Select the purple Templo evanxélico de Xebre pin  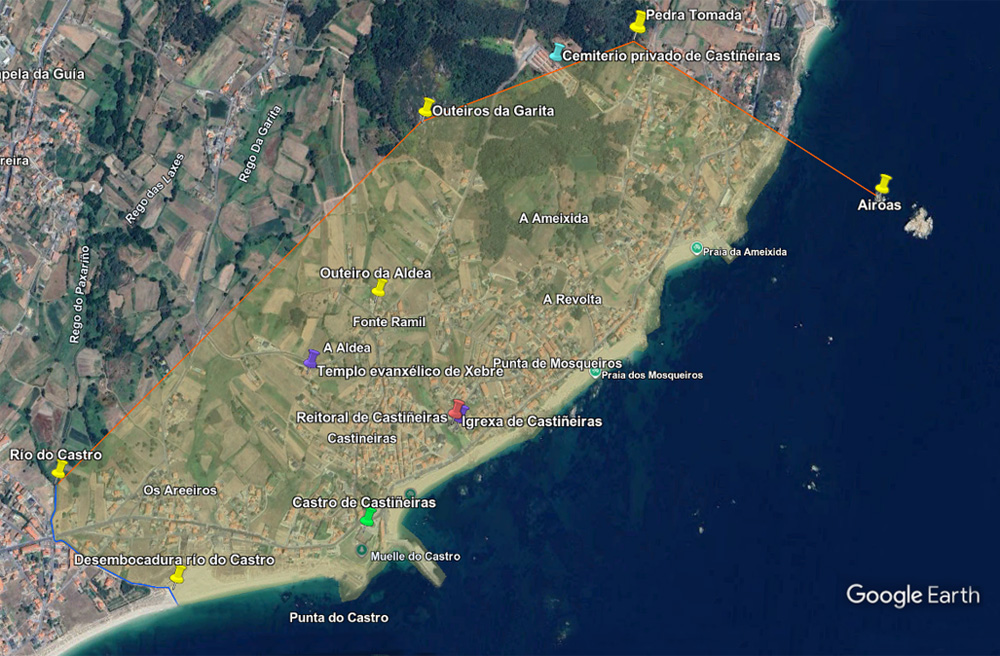click(312, 358)
